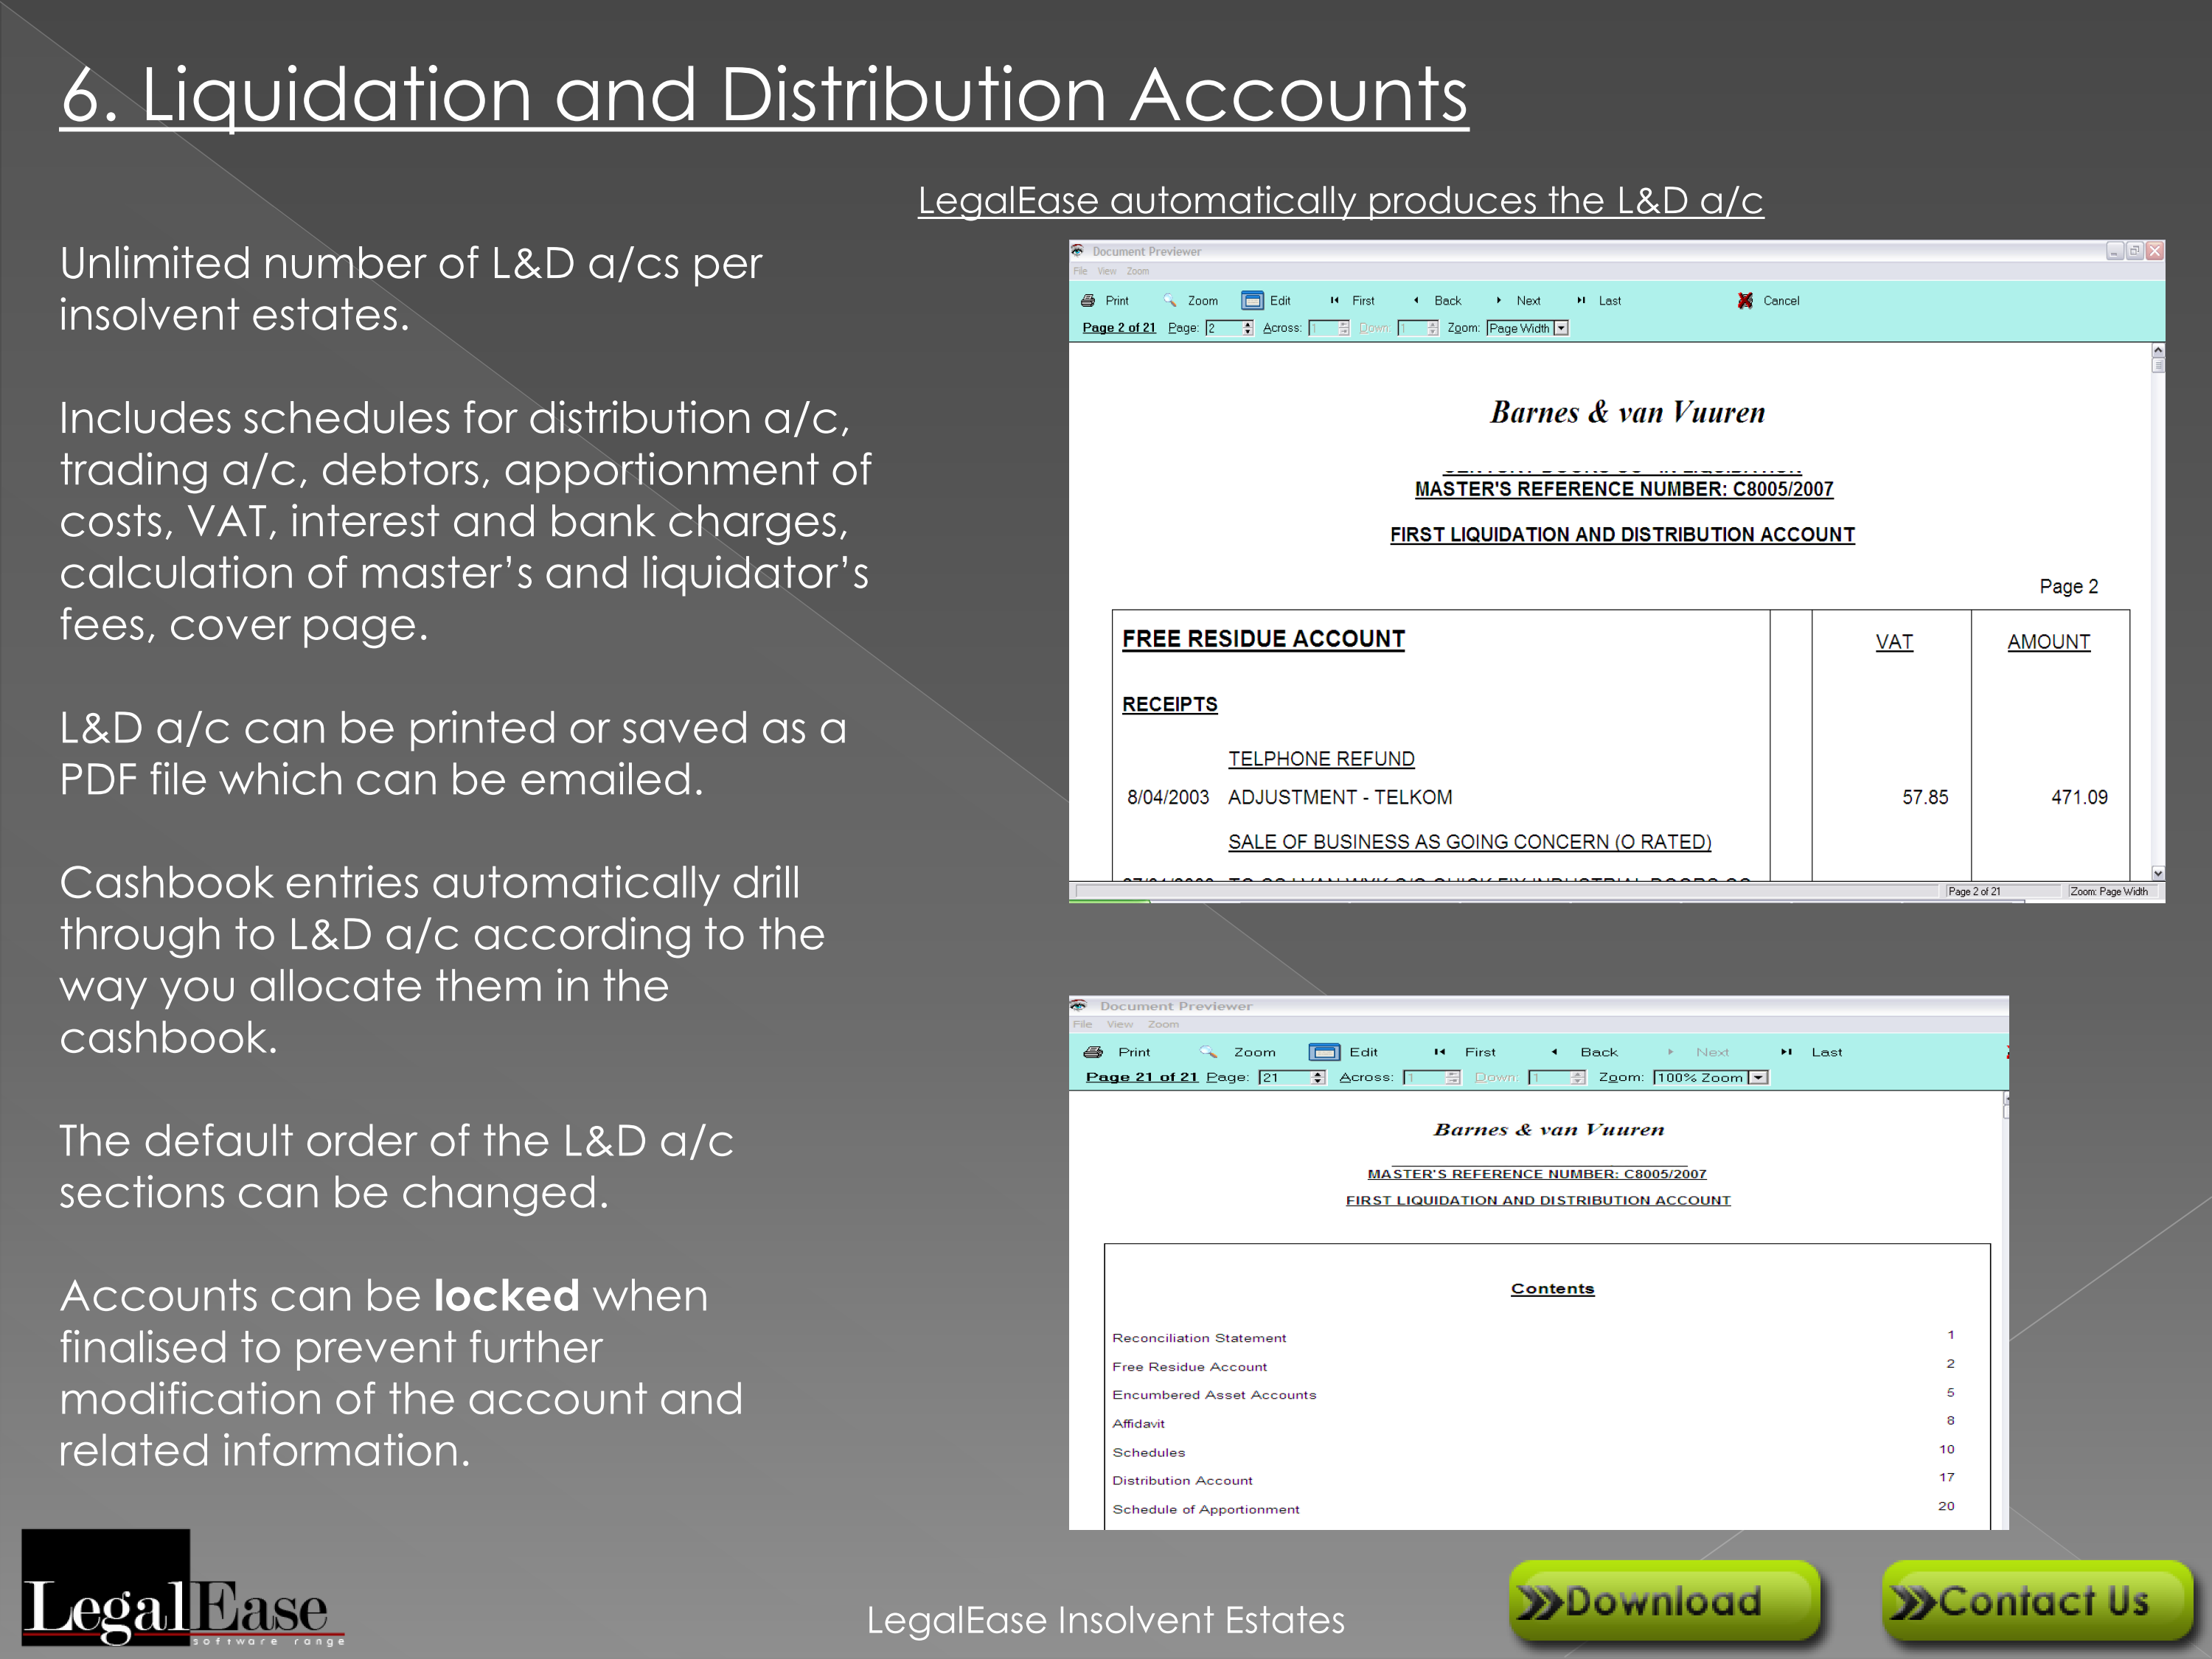This screenshot has height=1659, width=2212.
Task: Click 'Free Residue Account' in Contents
Action: coord(1189,1366)
